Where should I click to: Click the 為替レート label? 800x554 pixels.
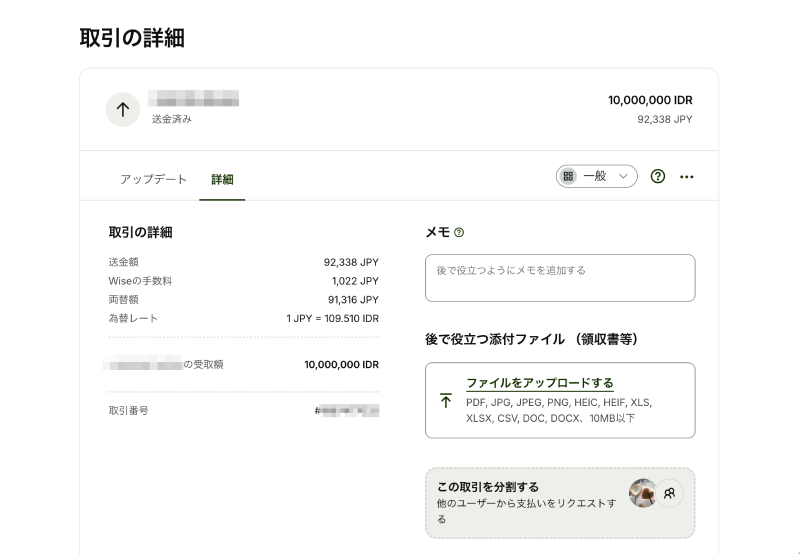133,318
